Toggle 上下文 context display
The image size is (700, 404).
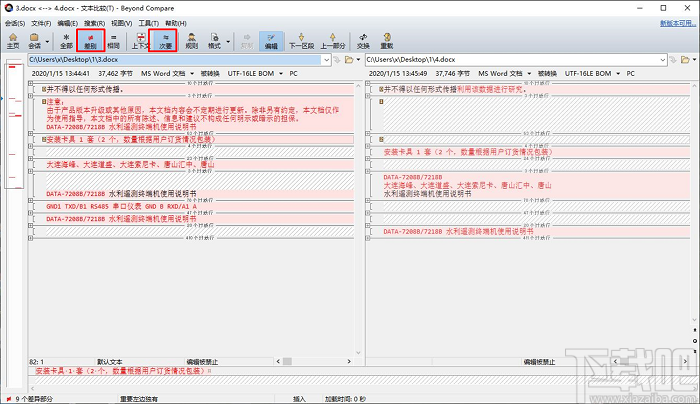pos(140,41)
